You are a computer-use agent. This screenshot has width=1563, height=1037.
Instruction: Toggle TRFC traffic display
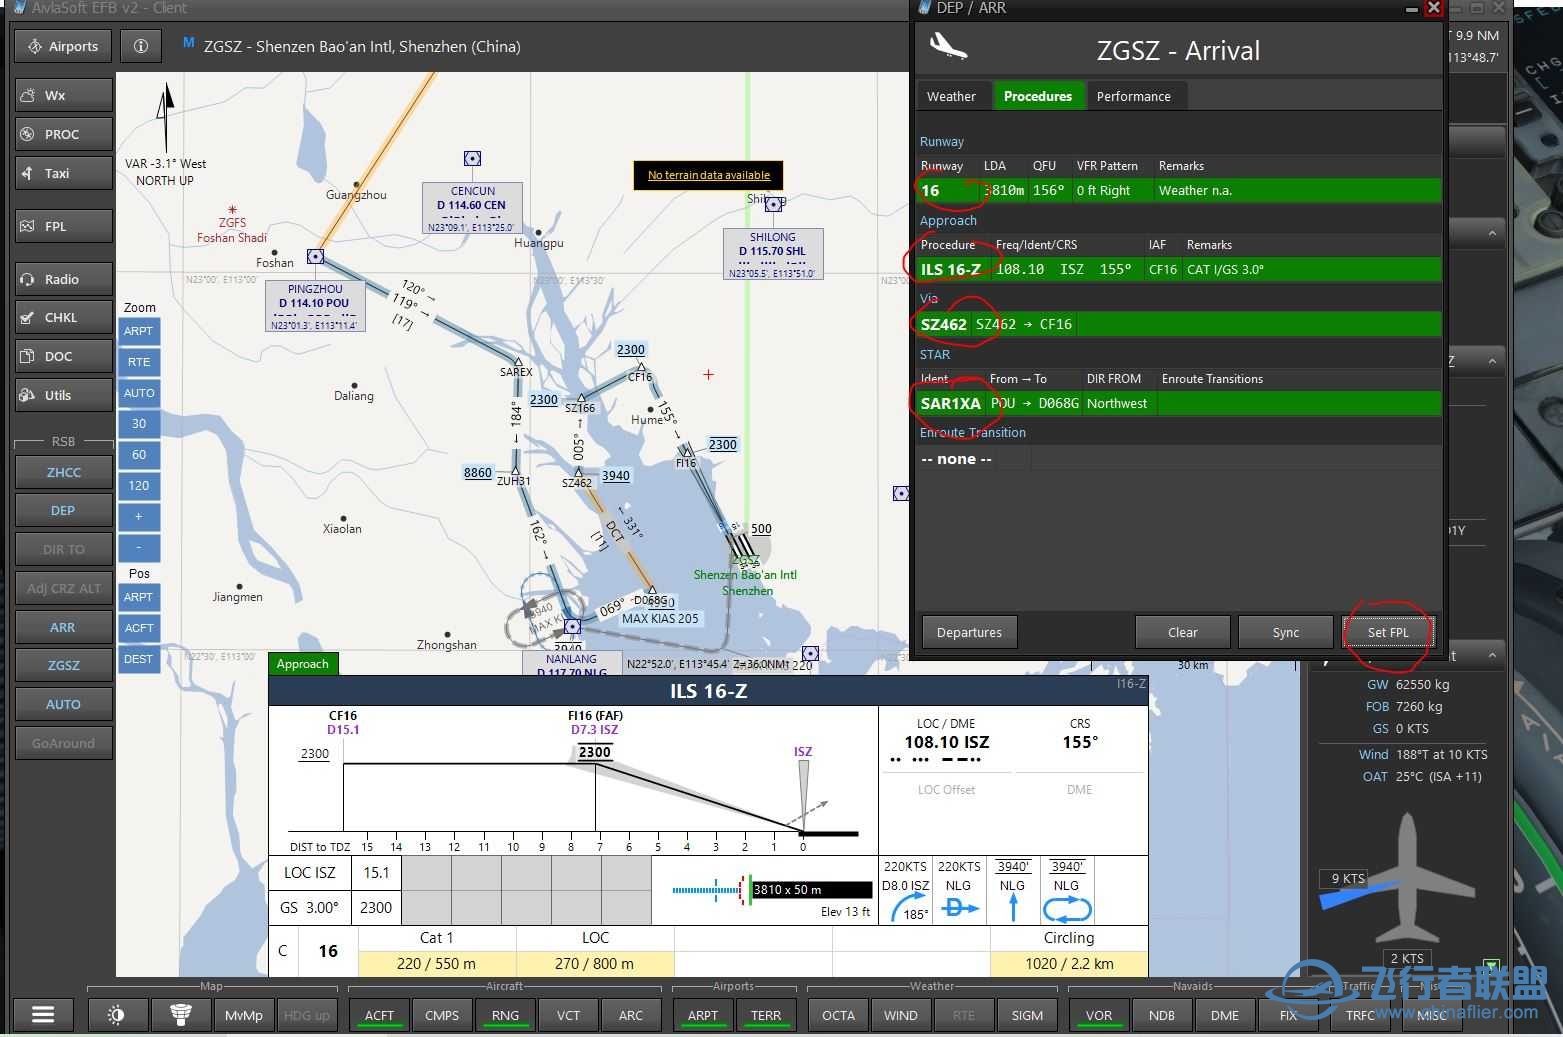pos(1360,1014)
